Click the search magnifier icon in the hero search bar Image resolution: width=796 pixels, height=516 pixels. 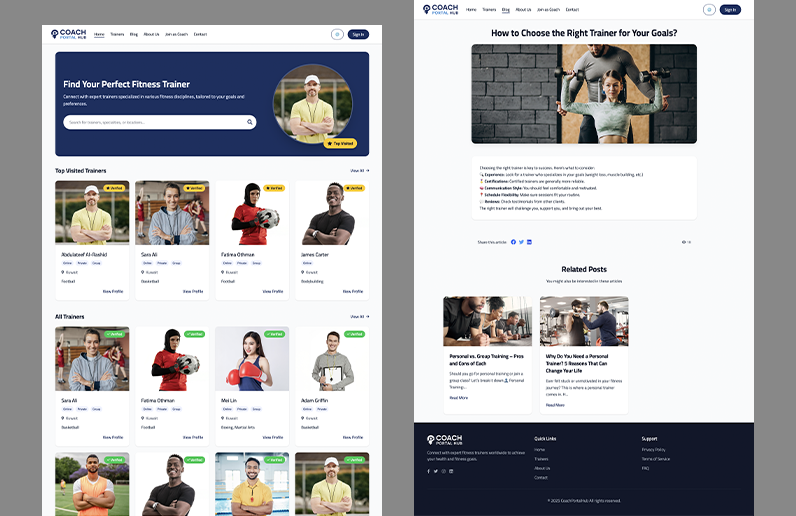250,122
